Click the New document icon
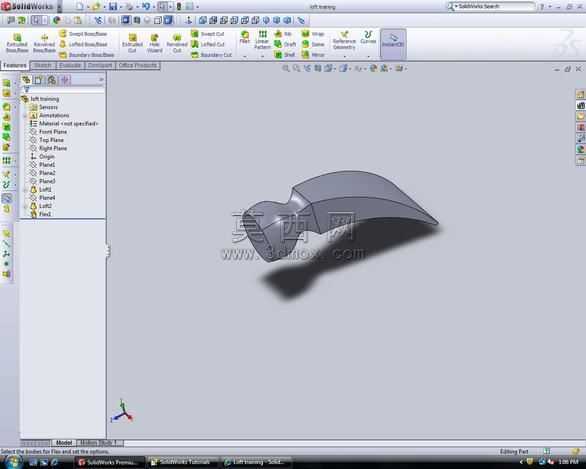 [80, 6]
